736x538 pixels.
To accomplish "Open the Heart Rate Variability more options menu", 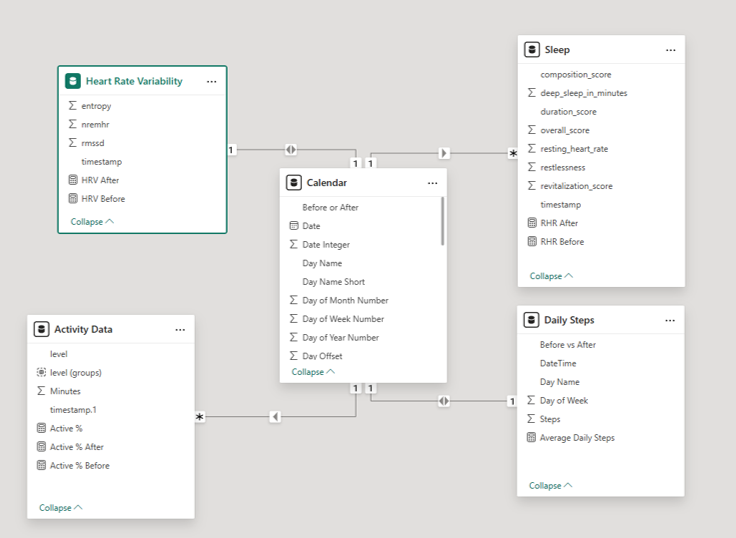I will coord(212,82).
